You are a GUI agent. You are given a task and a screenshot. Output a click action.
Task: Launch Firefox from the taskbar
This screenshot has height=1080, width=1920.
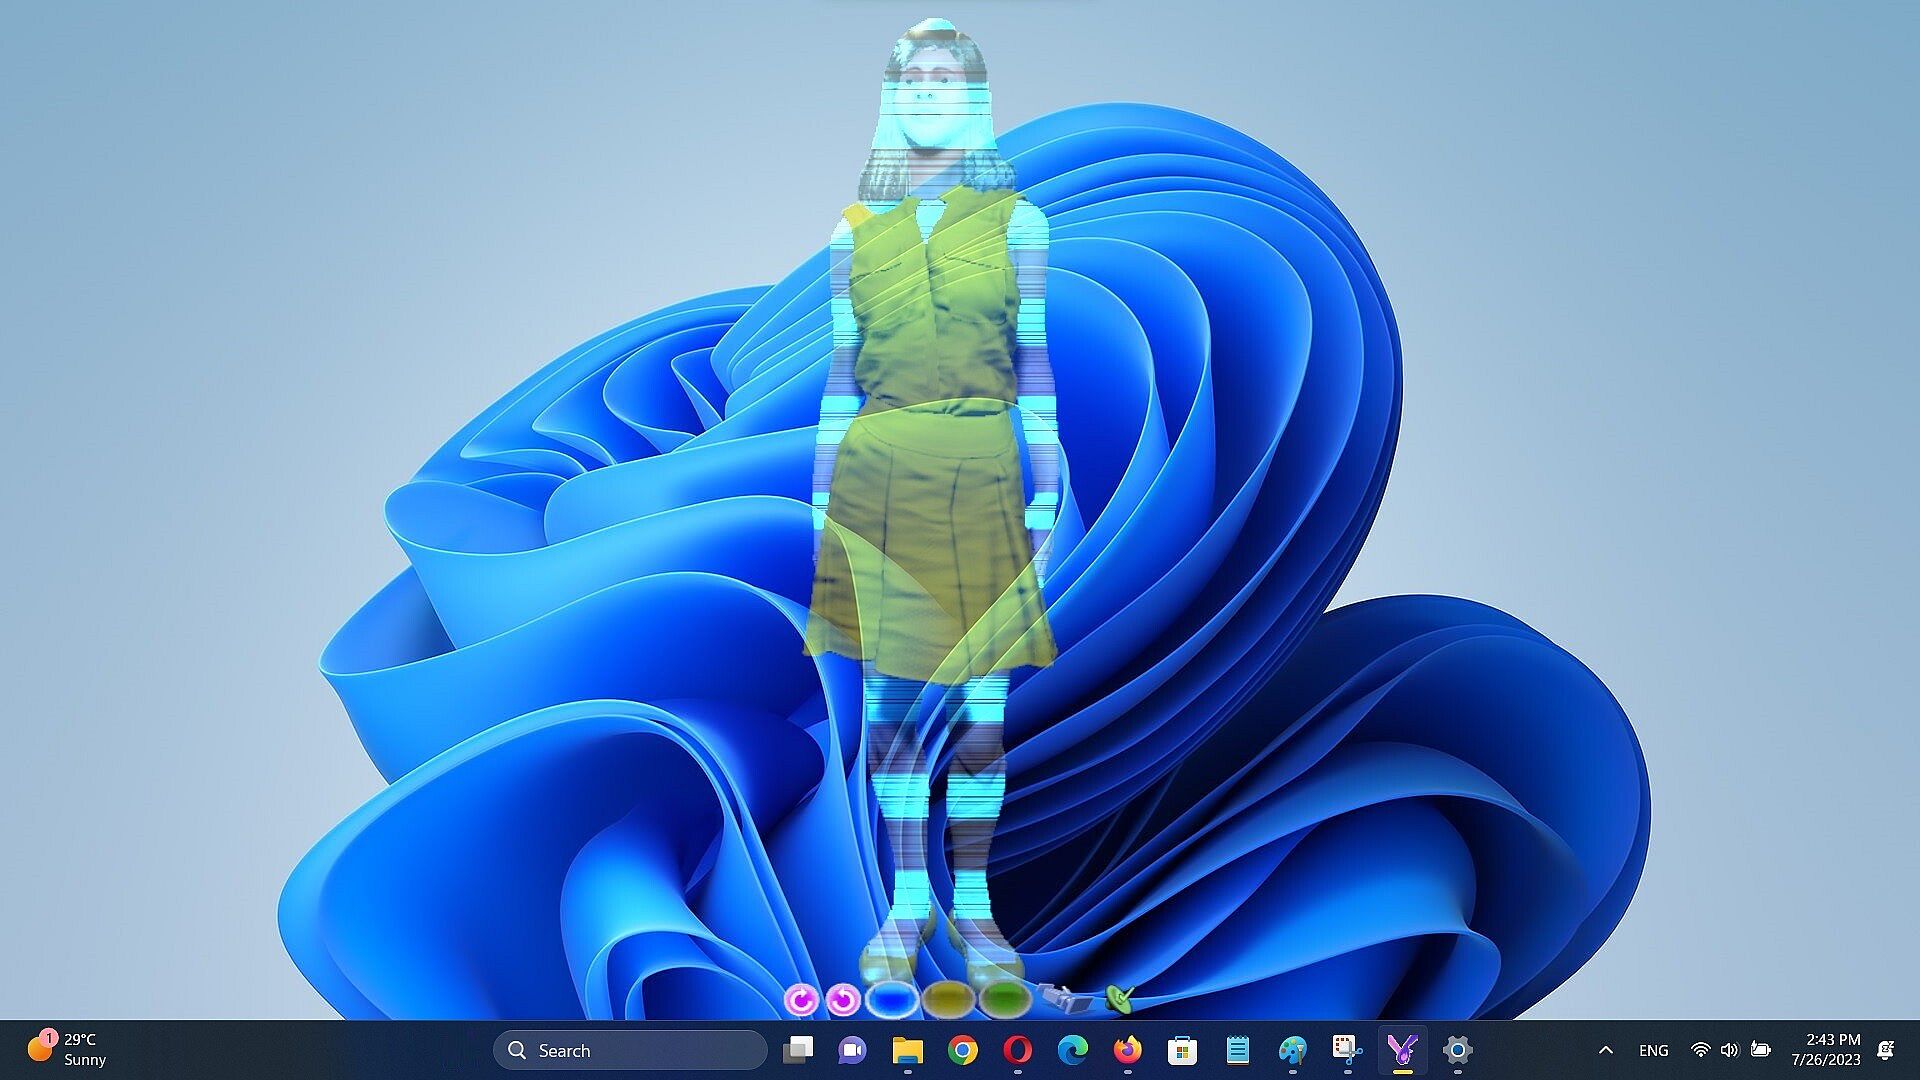[x=1127, y=1050]
